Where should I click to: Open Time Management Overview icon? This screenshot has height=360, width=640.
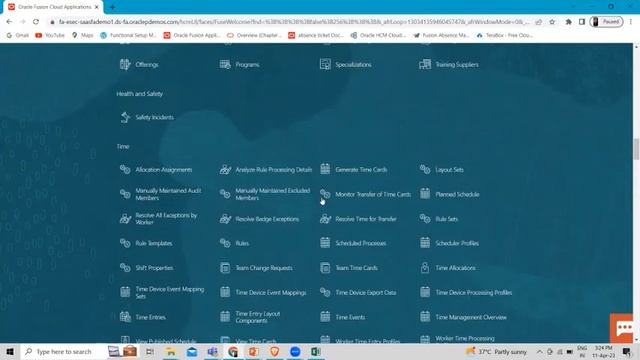tap(425, 317)
